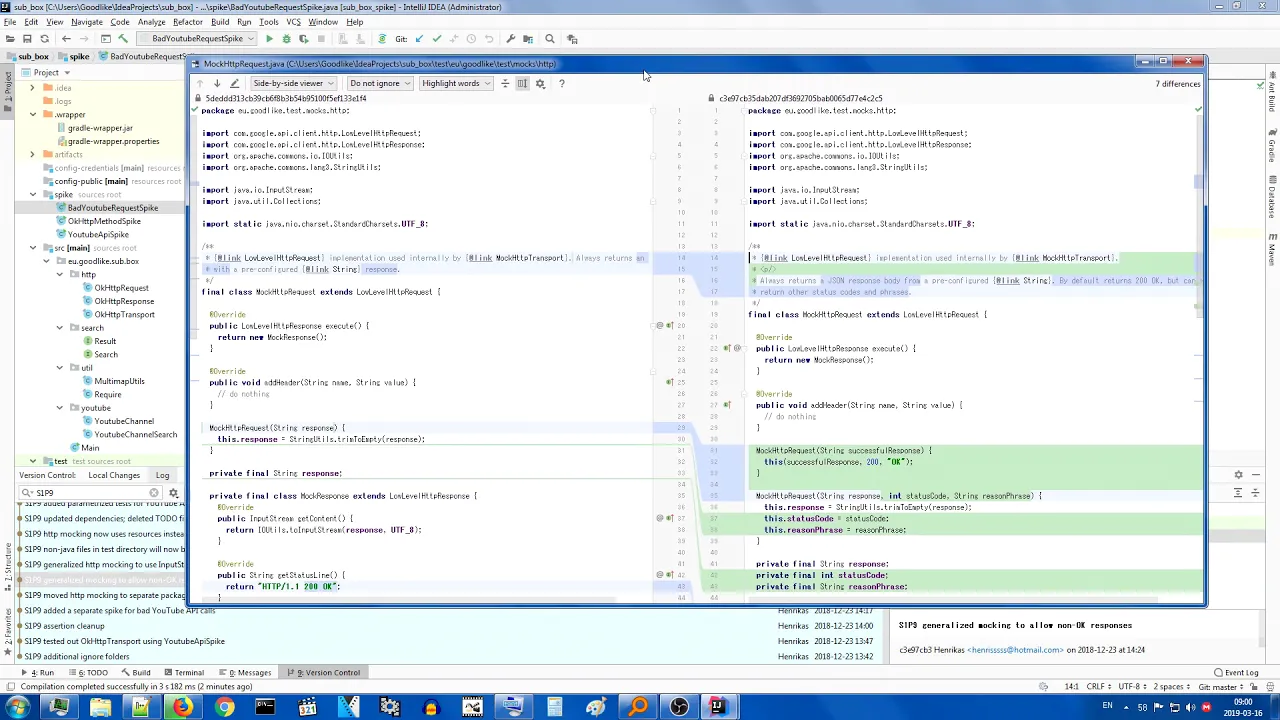1280x720 pixels.
Task: Open the Analyze menu
Action: (151, 22)
